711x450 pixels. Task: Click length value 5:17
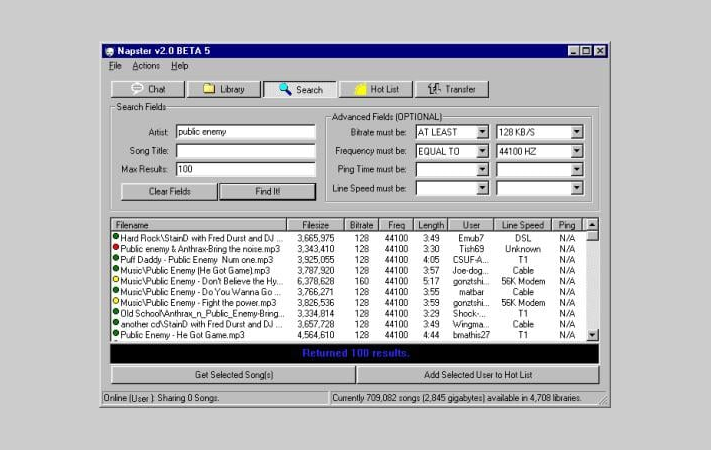point(431,282)
